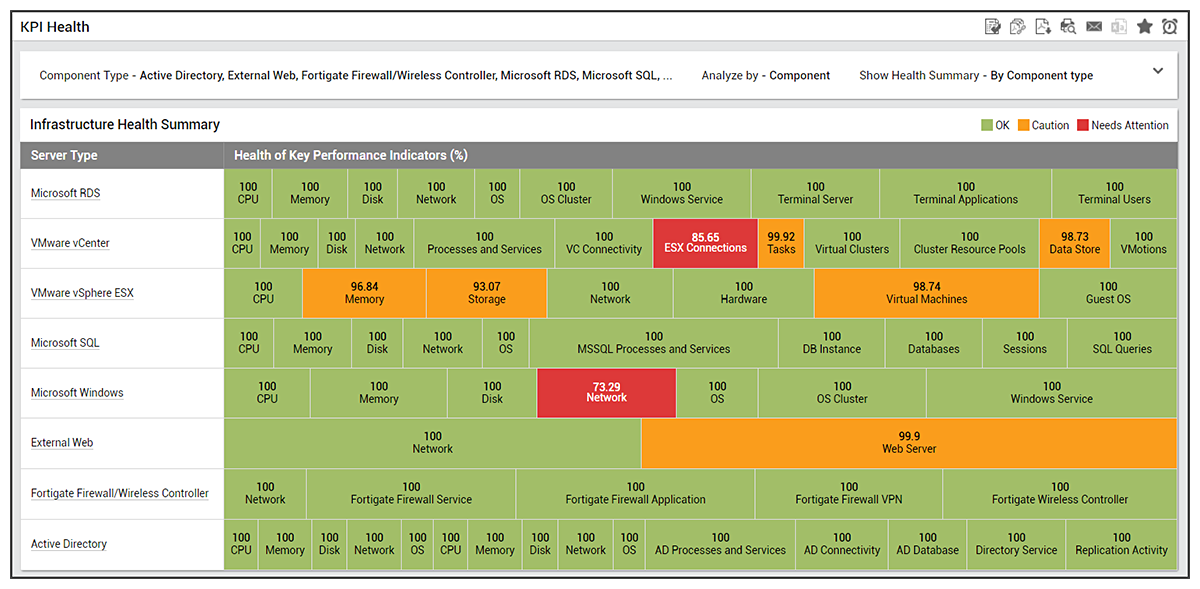Click the Cluster Resource Pools cell
This screenshot has height=589, width=1200.
click(970, 243)
